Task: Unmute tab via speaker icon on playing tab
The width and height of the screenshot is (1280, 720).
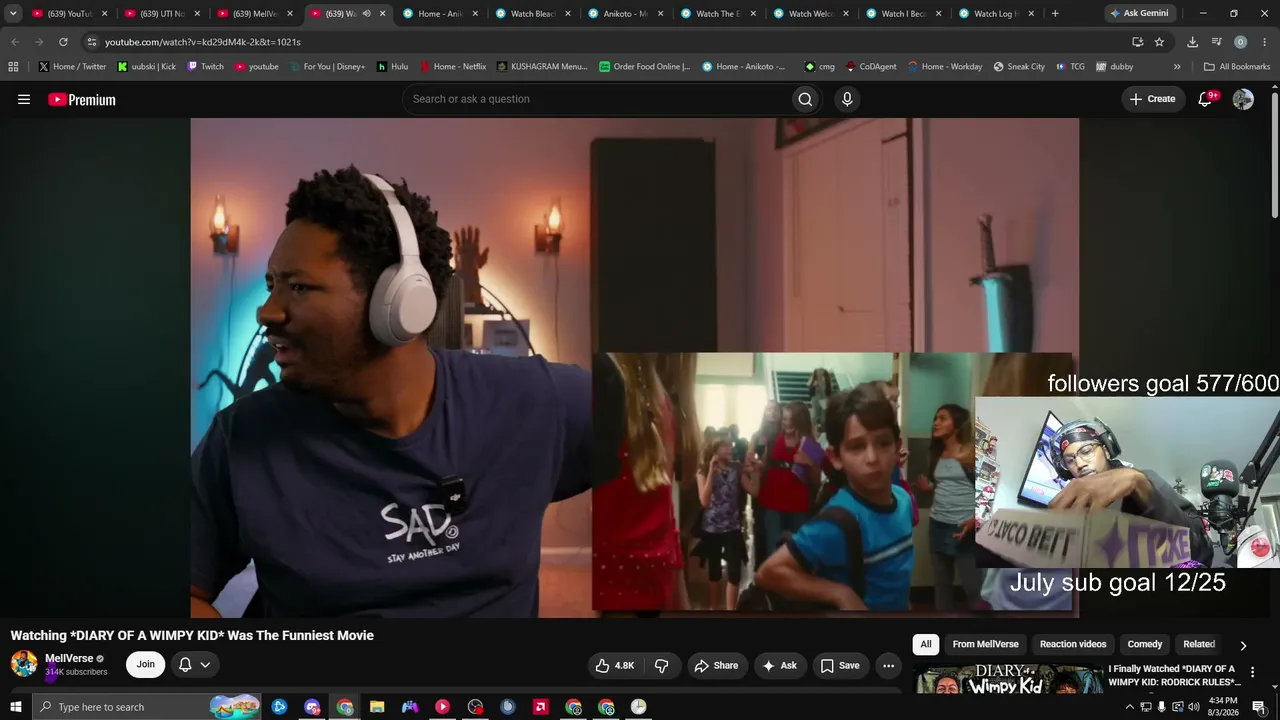Action: (366, 14)
